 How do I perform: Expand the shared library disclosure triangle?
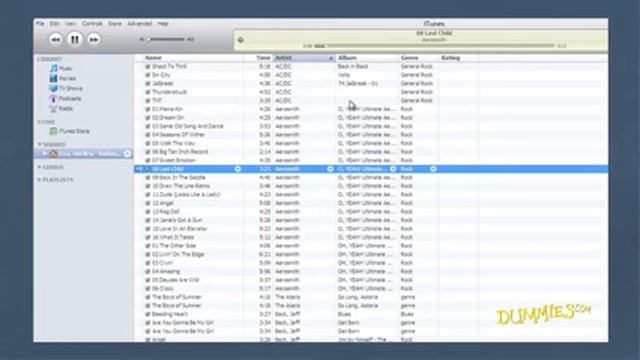point(44,153)
